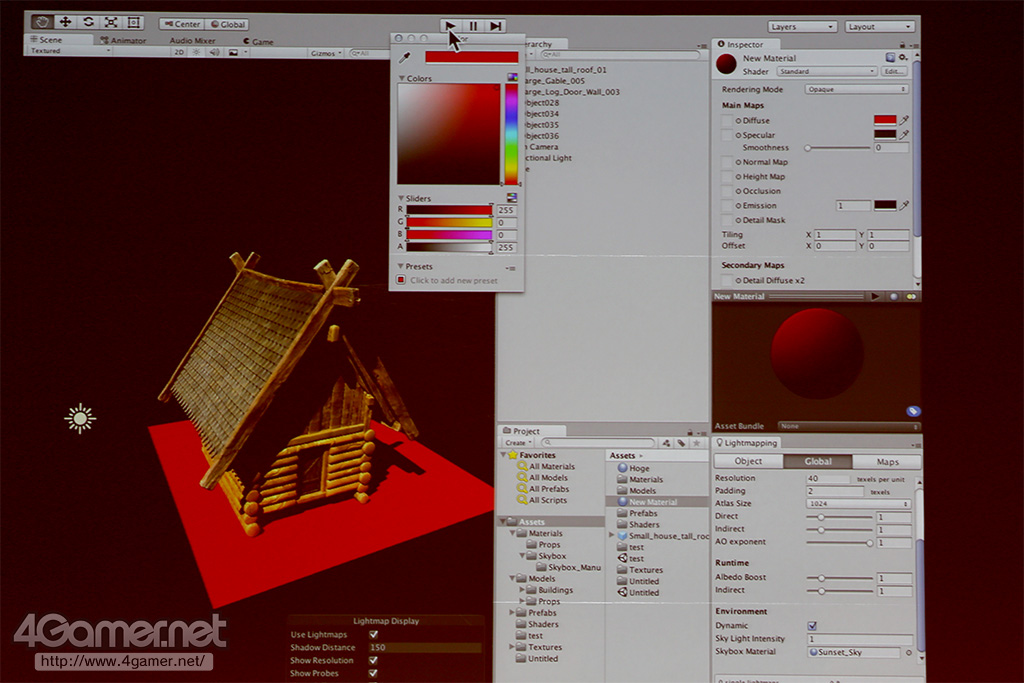This screenshot has width=1024, height=683.
Task: Switch to the Animator tab
Action: point(123,40)
